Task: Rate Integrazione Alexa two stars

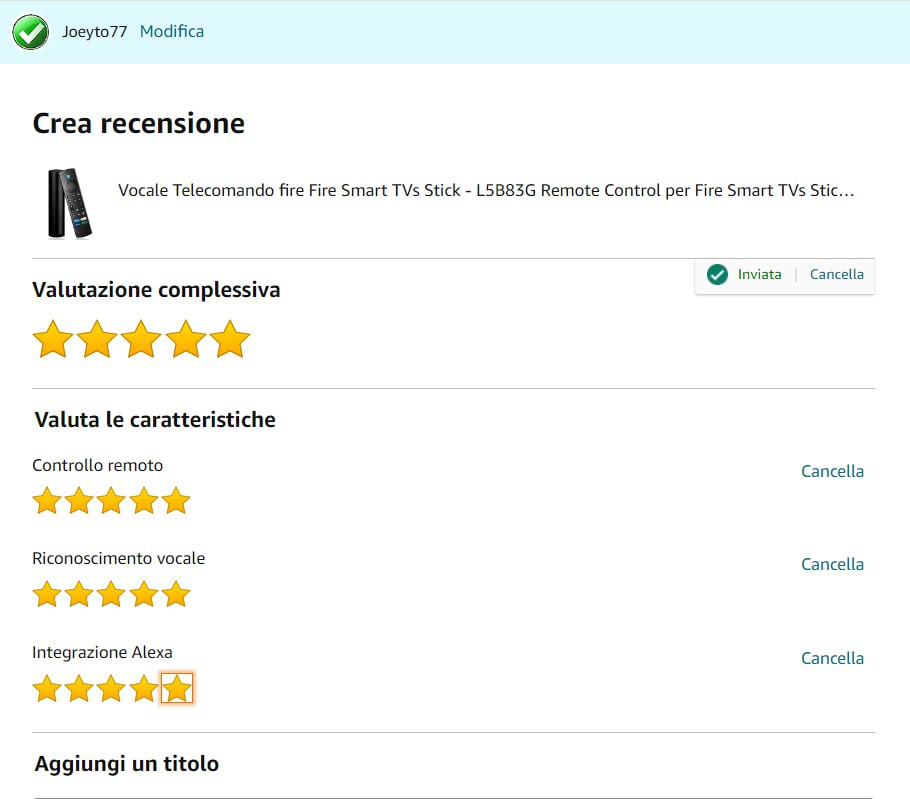Action: (79, 689)
